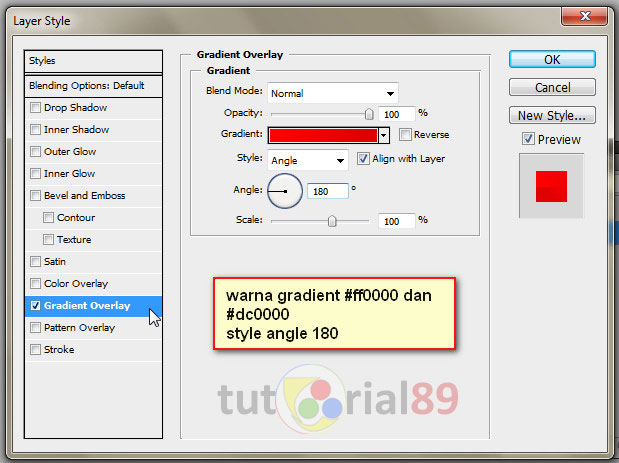Enable the Color Overlay checkbox

35,283
